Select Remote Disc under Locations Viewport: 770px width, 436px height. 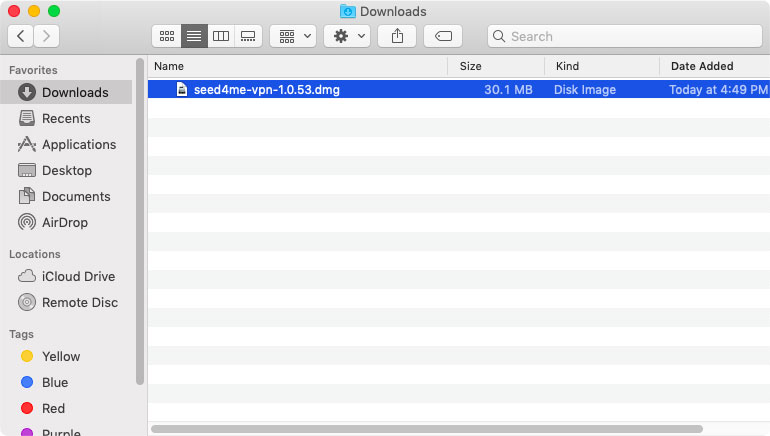click(x=79, y=302)
